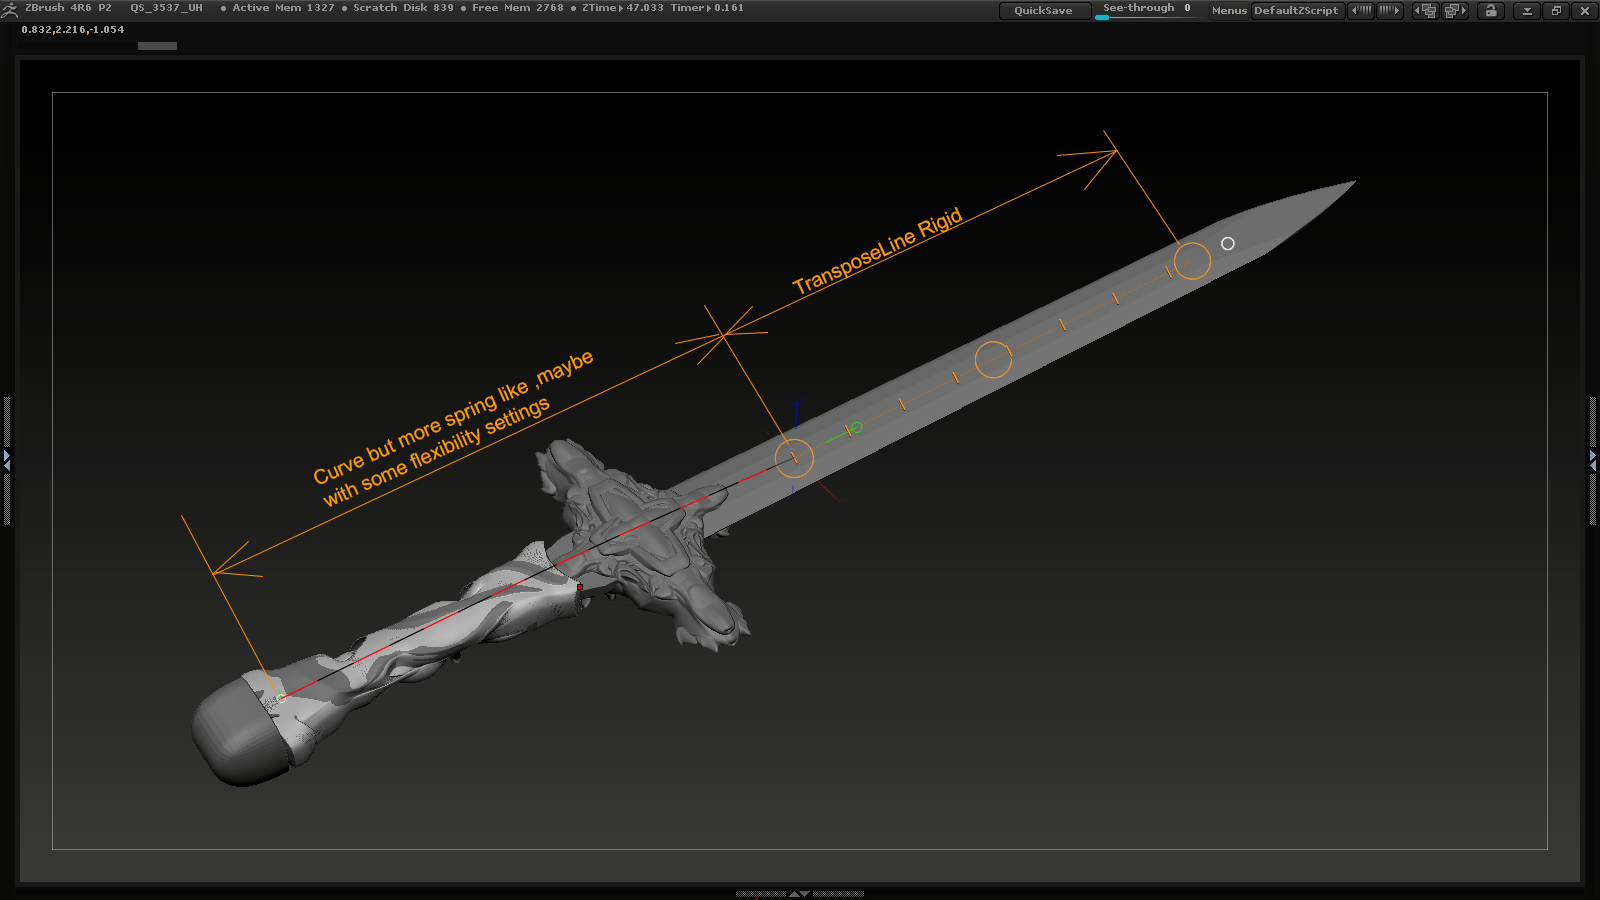The height and width of the screenshot is (900, 1600).
Task: Click the DefaultZScript button
Action: click(1296, 11)
